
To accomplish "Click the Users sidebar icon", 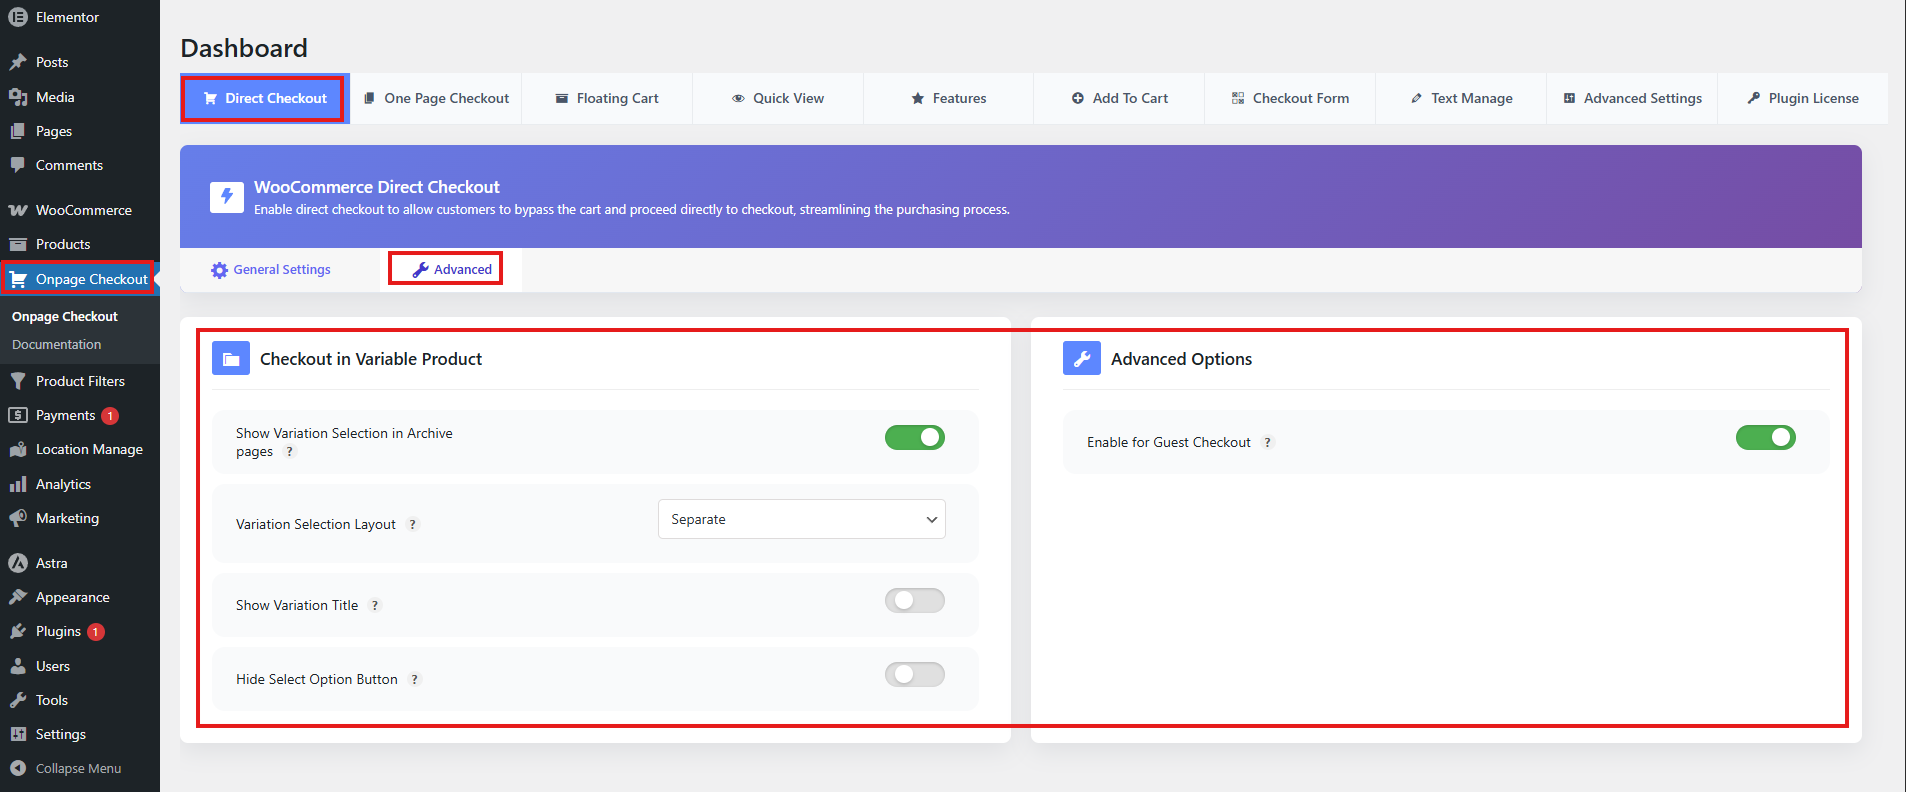I will pyautogui.click(x=18, y=666).
